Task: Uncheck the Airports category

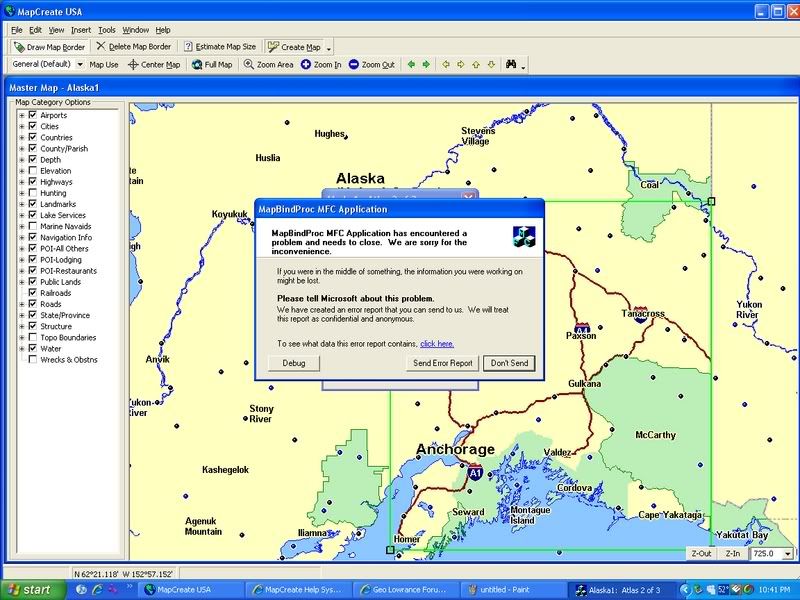Action: coord(33,115)
